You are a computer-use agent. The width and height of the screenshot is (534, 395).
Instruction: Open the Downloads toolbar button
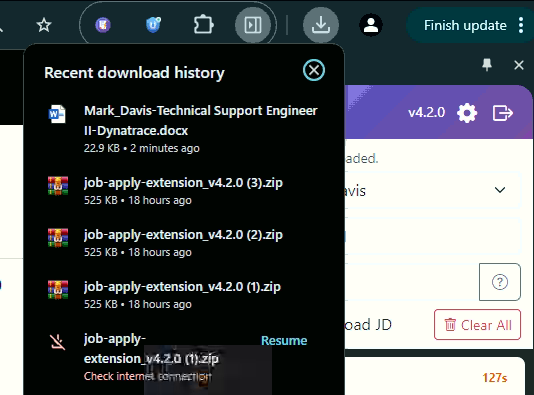[321, 25]
